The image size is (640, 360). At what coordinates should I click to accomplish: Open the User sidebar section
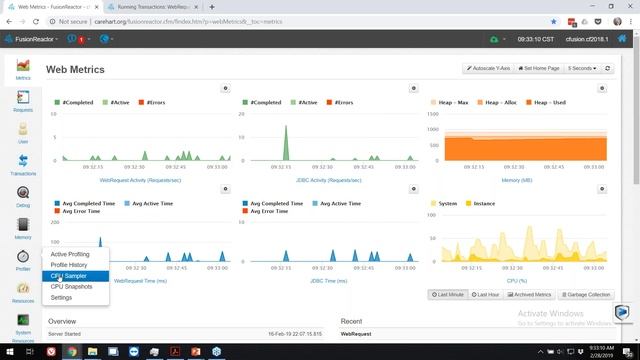point(23,133)
